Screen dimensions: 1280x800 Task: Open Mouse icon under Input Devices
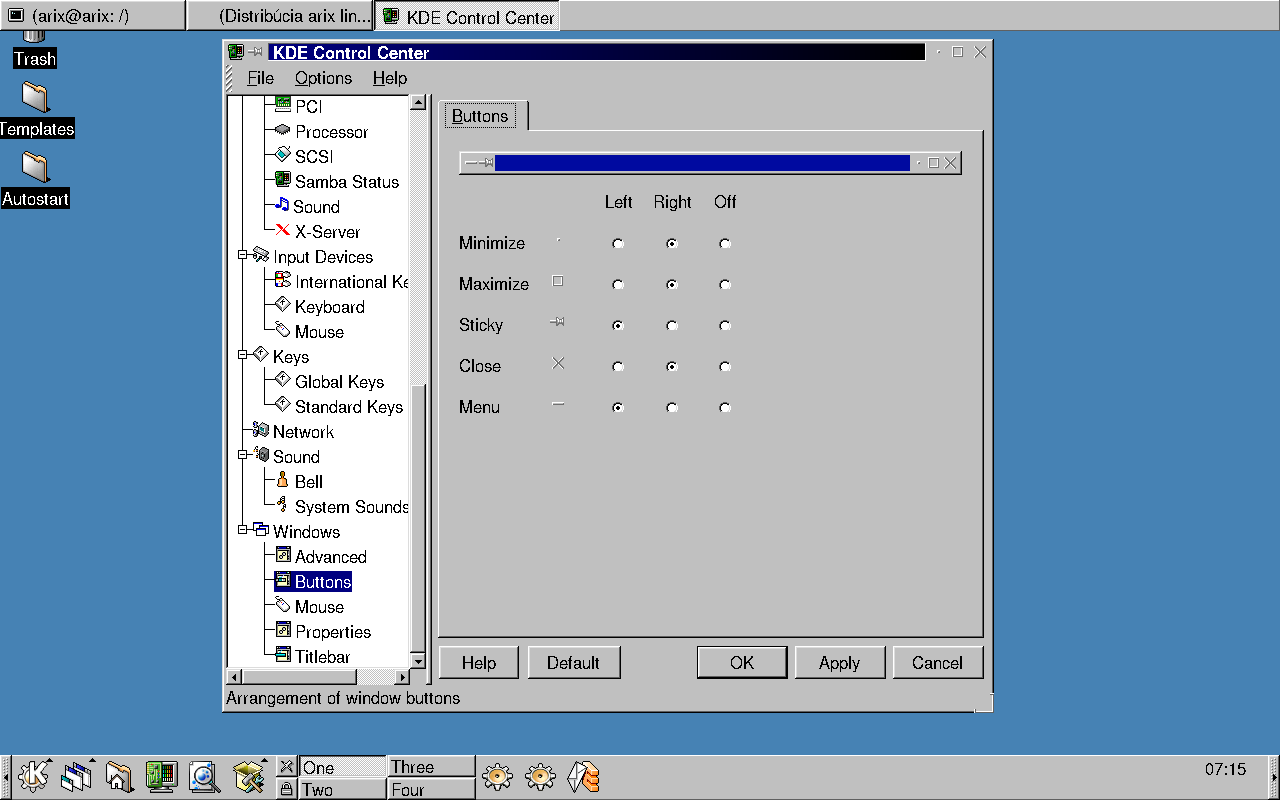tap(283, 330)
